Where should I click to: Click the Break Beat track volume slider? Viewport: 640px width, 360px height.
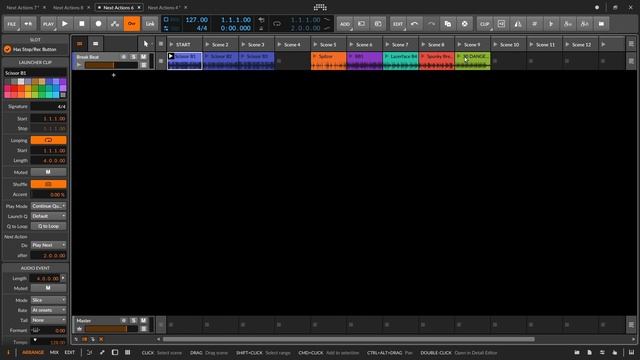(111, 65)
